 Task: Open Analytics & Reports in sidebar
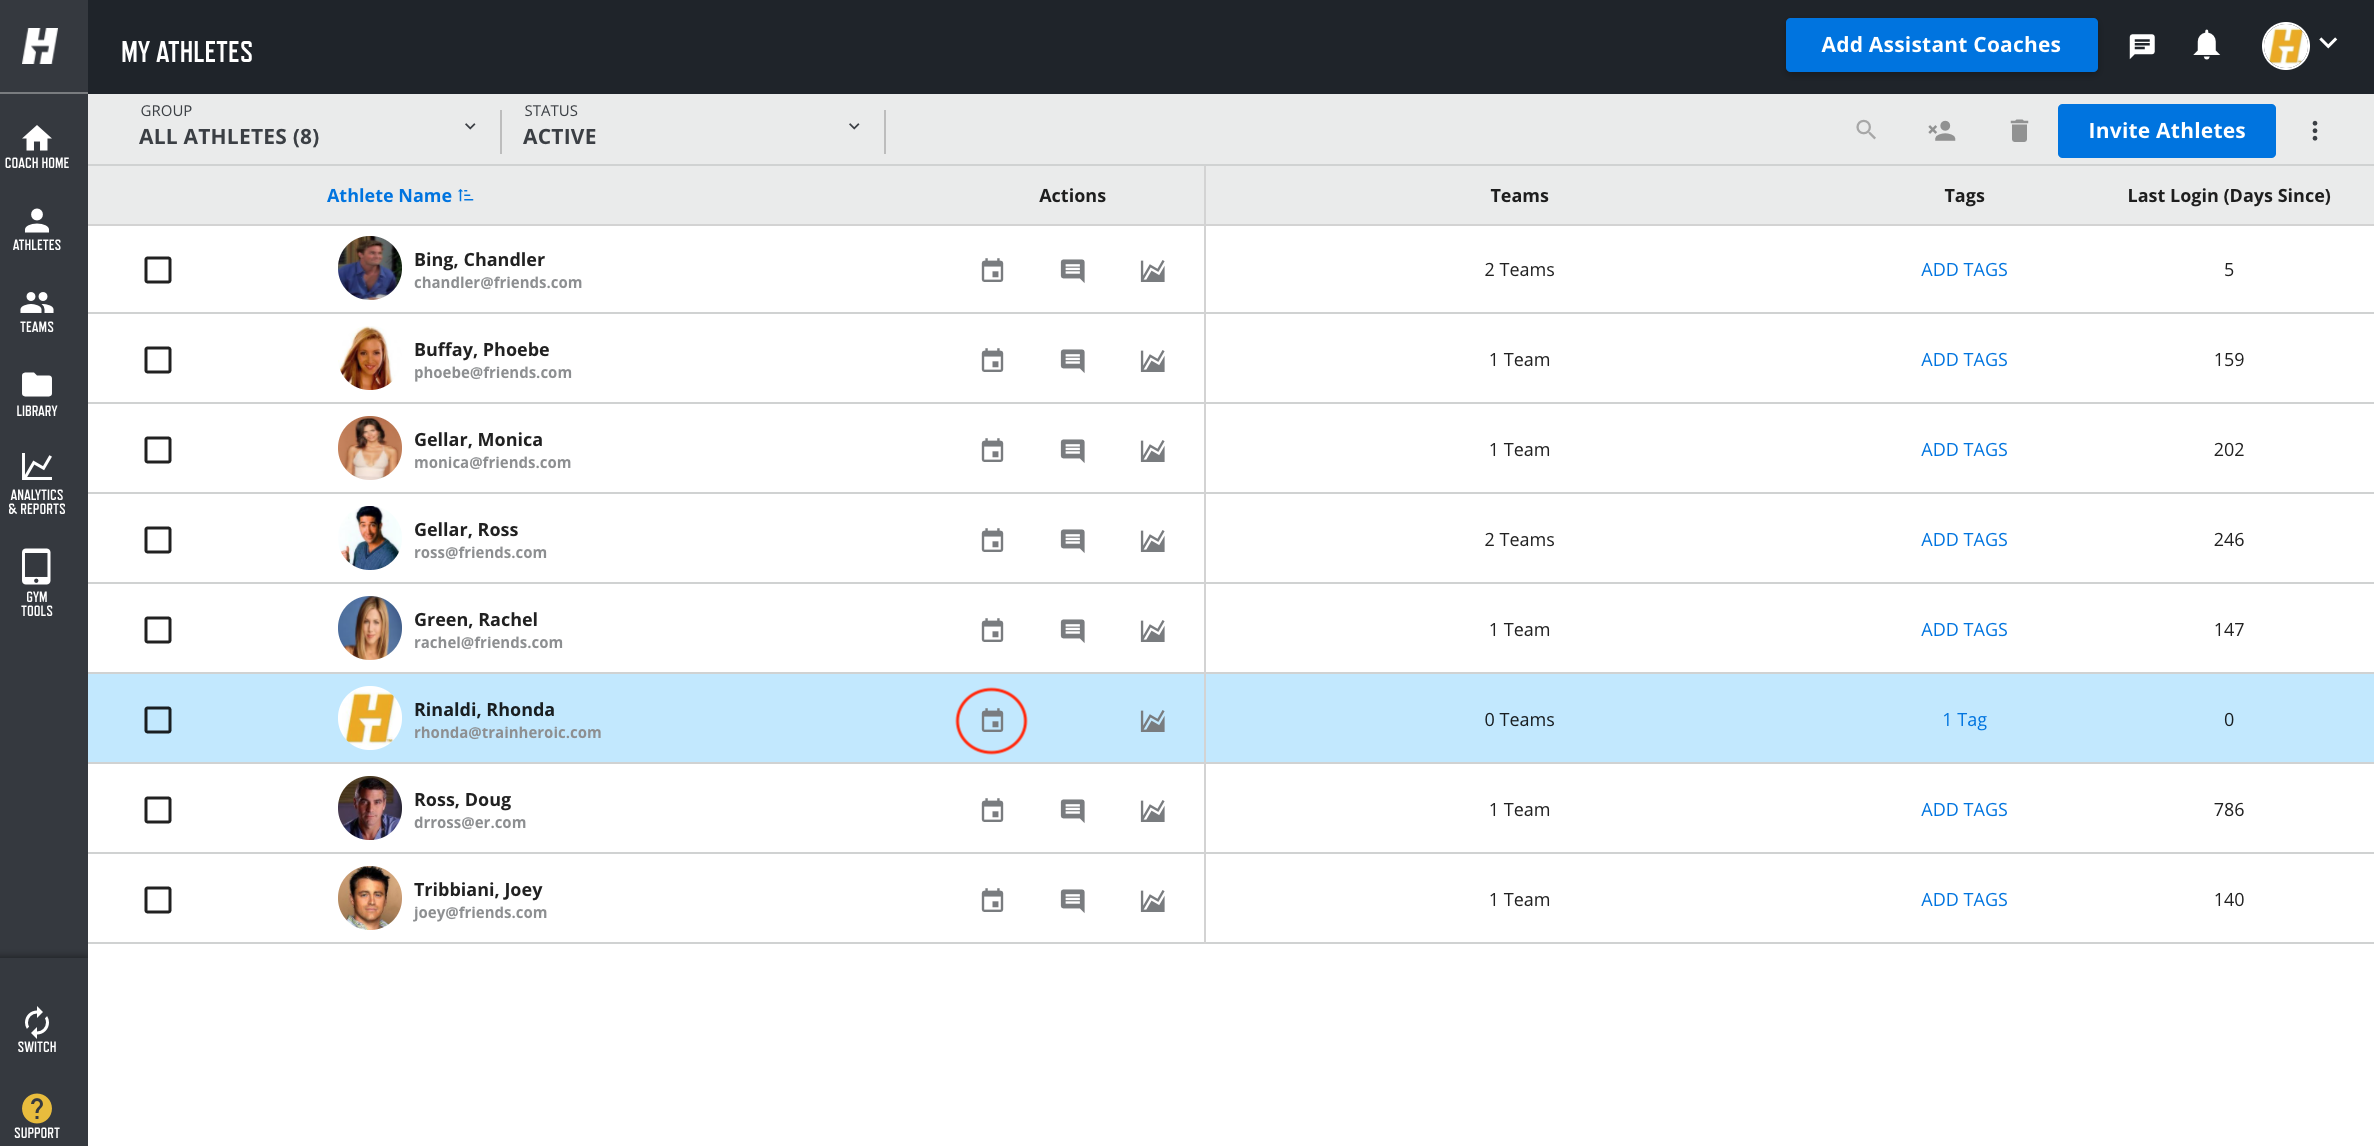coord(37,484)
